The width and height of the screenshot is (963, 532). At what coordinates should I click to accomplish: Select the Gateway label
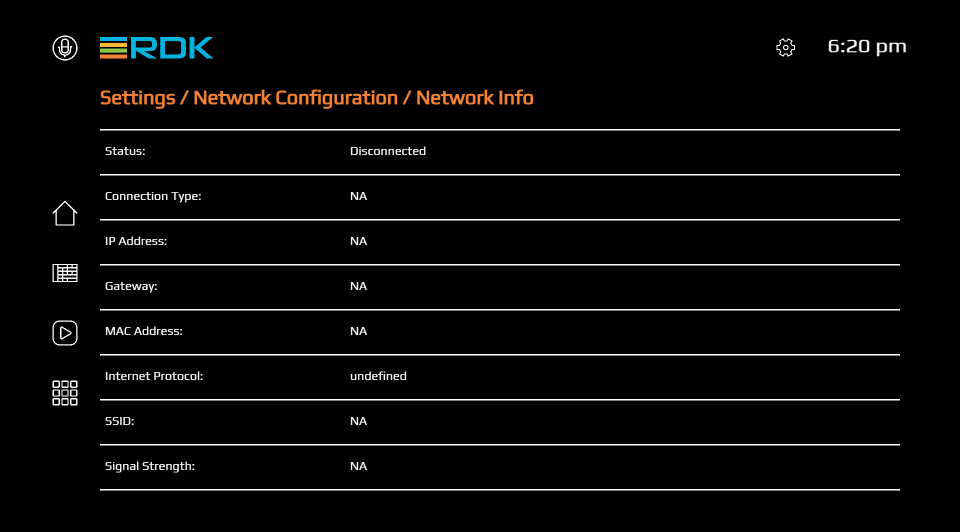131,286
